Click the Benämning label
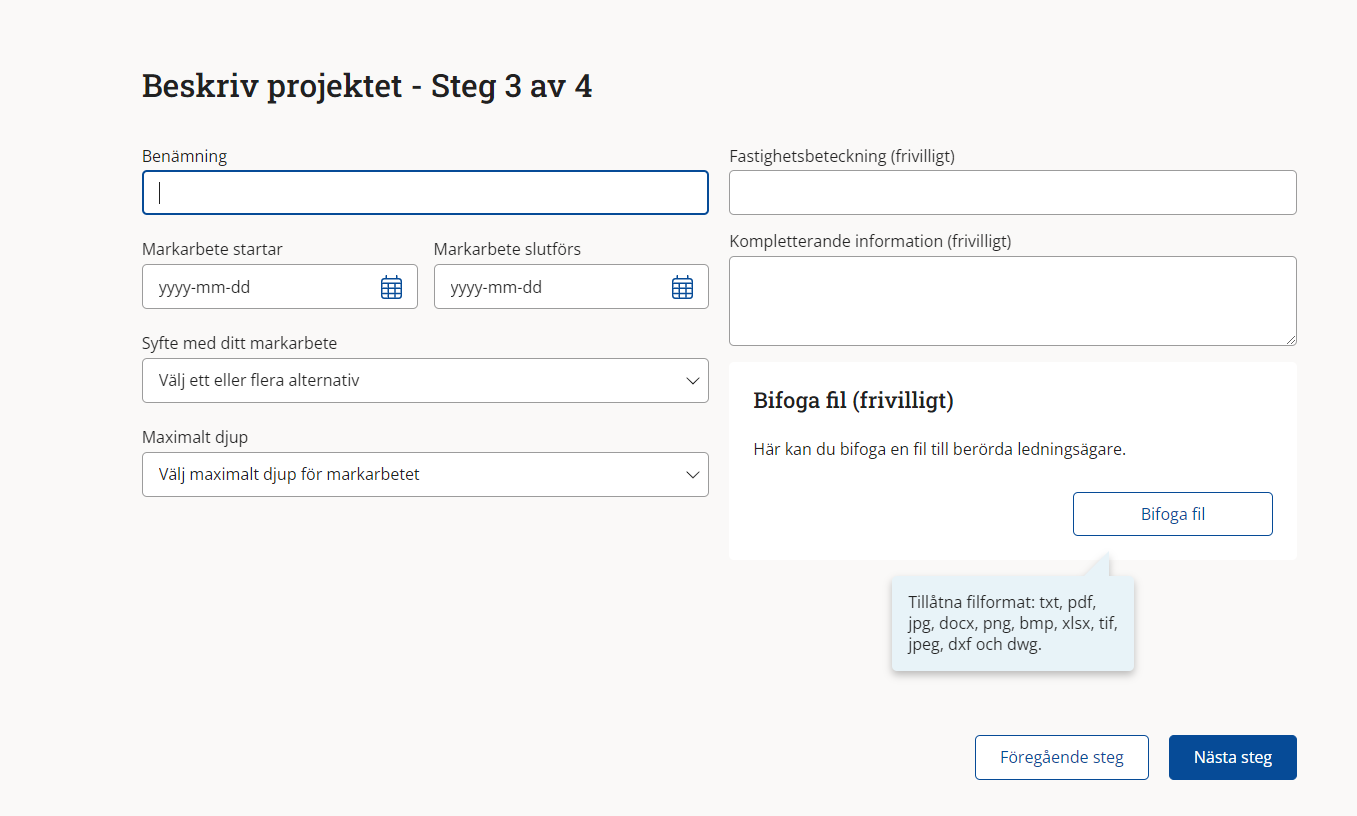The height and width of the screenshot is (816, 1357). coord(185,156)
